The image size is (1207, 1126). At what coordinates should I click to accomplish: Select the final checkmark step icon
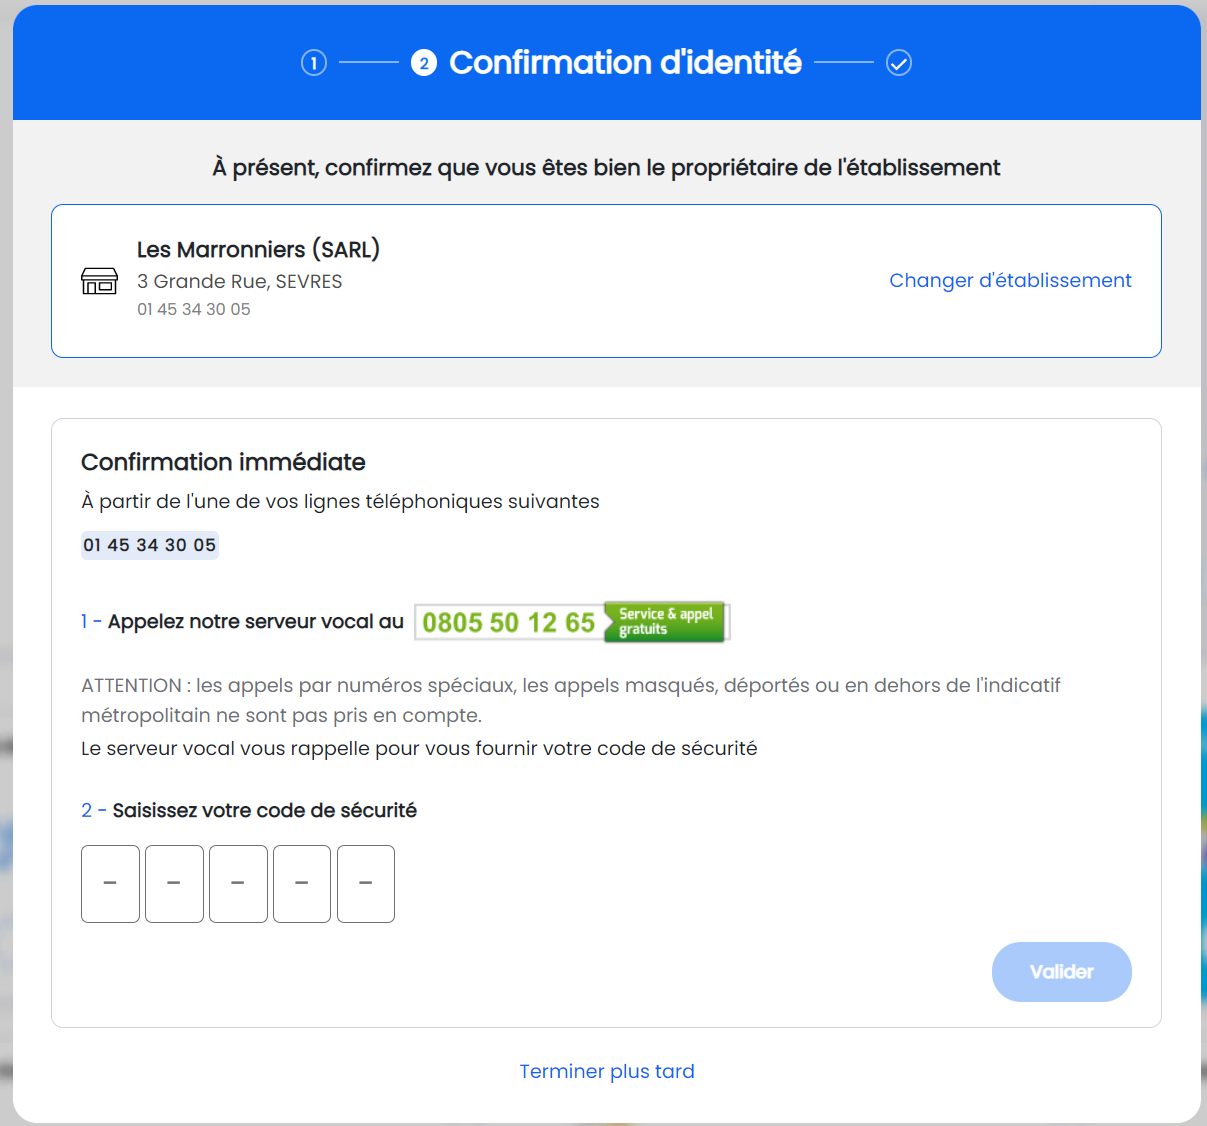pyautogui.click(x=899, y=62)
